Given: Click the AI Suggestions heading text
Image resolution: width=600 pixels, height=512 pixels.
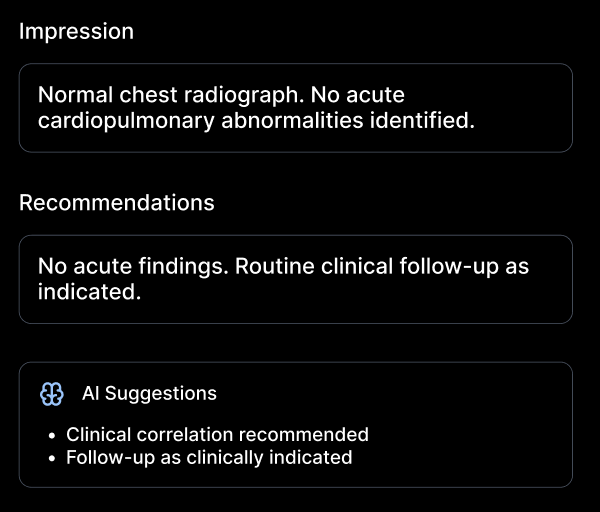Looking at the screenshot, I should (x=149, y=394).
